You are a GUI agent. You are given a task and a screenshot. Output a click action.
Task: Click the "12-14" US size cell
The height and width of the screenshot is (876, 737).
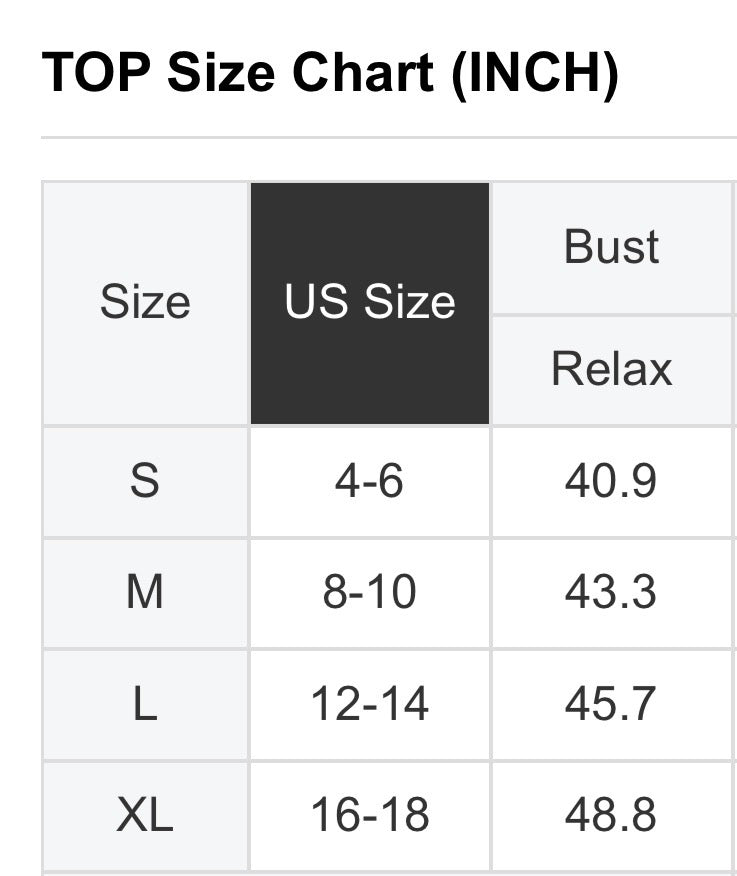pyautogui.click(x=370, y=704)
